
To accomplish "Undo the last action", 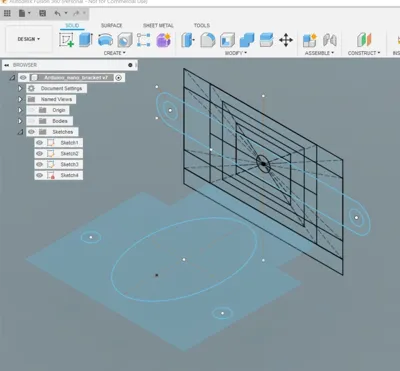I will pos(57,13).
